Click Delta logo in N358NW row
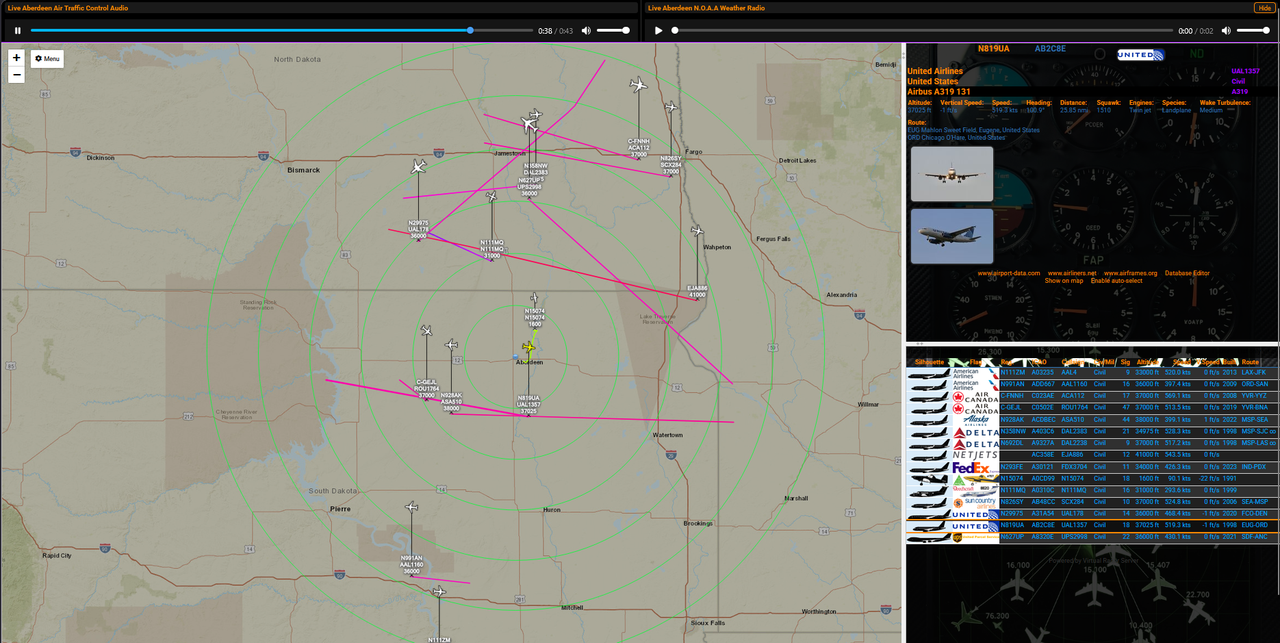Image resolution: width=1280 pixels, height=643 pixels. (x=975, y=432)
